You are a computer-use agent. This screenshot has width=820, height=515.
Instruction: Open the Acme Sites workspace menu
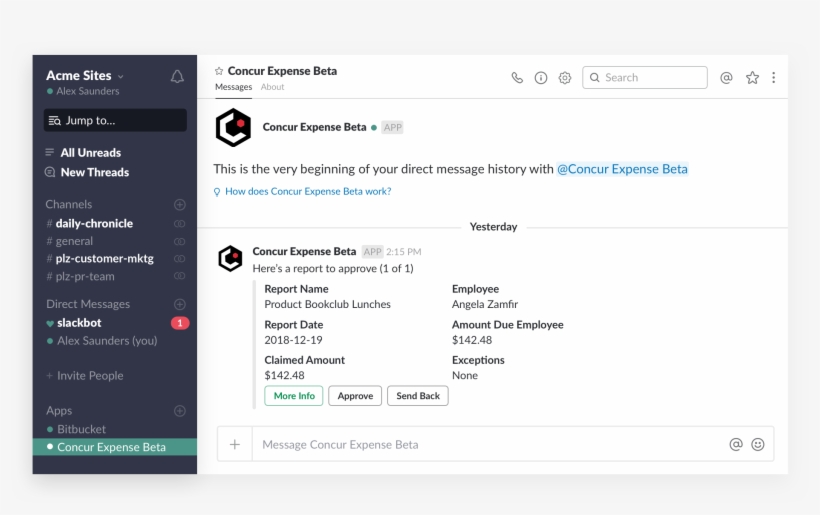point(85,76)
